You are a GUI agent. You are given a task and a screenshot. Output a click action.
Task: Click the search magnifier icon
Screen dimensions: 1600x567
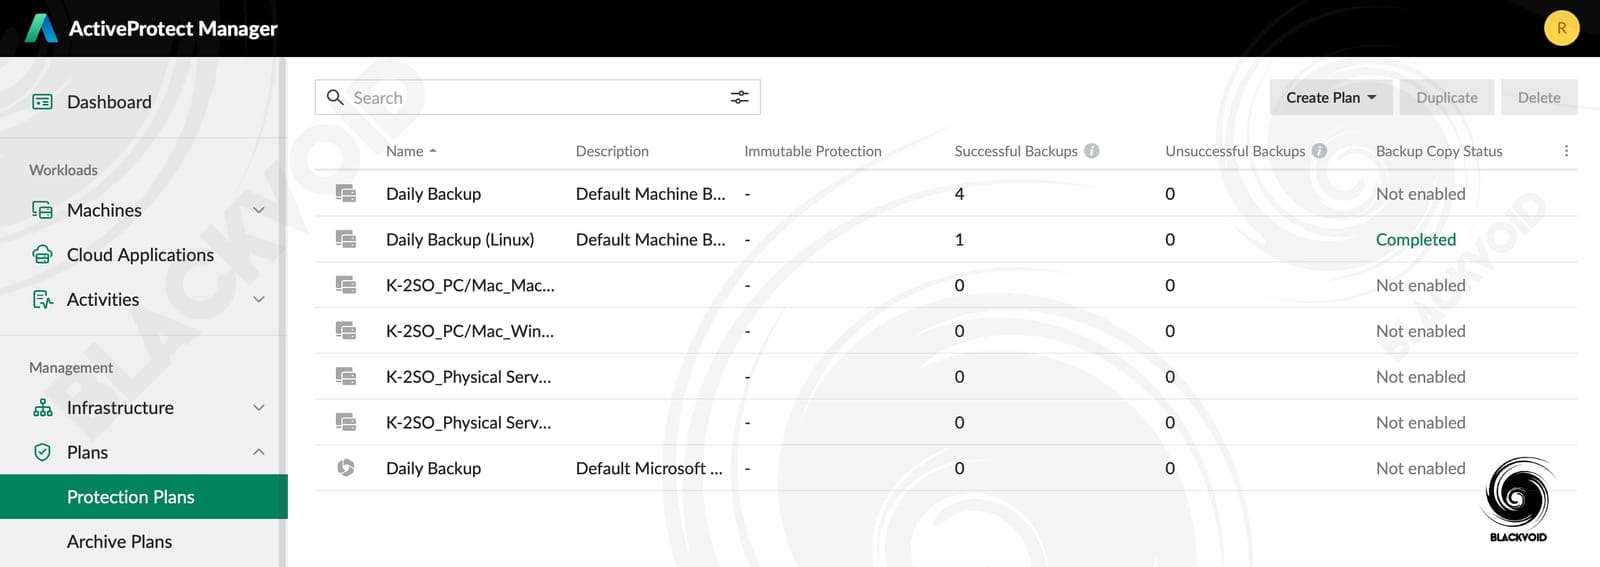(335, 97)
